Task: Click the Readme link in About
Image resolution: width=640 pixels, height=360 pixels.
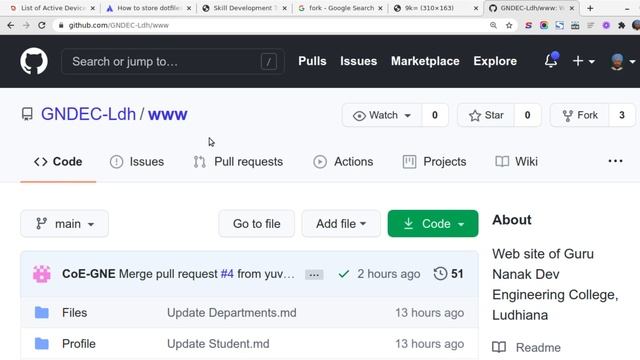Action: [x=538, y=347]
